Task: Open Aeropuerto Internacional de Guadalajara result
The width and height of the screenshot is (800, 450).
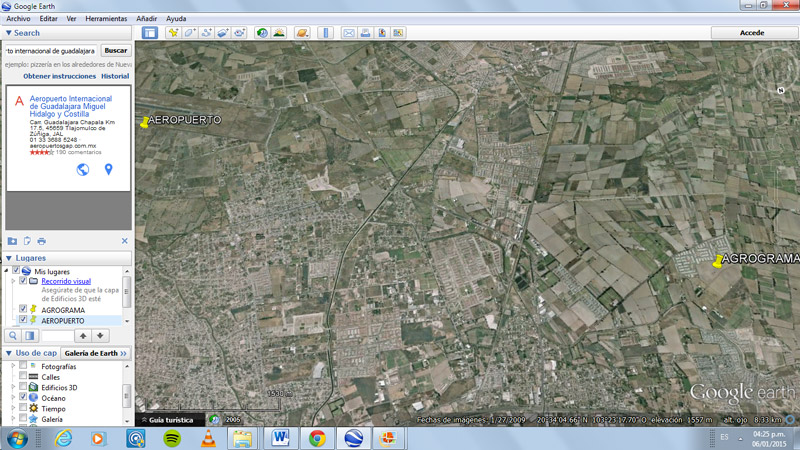Action: (70, 106)
